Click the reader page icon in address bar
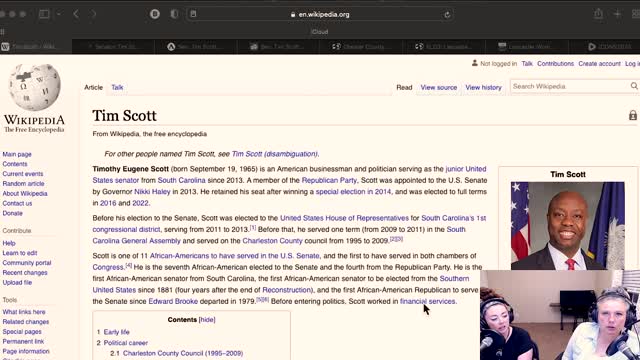The image size is (640, 360). pos(193,14)
